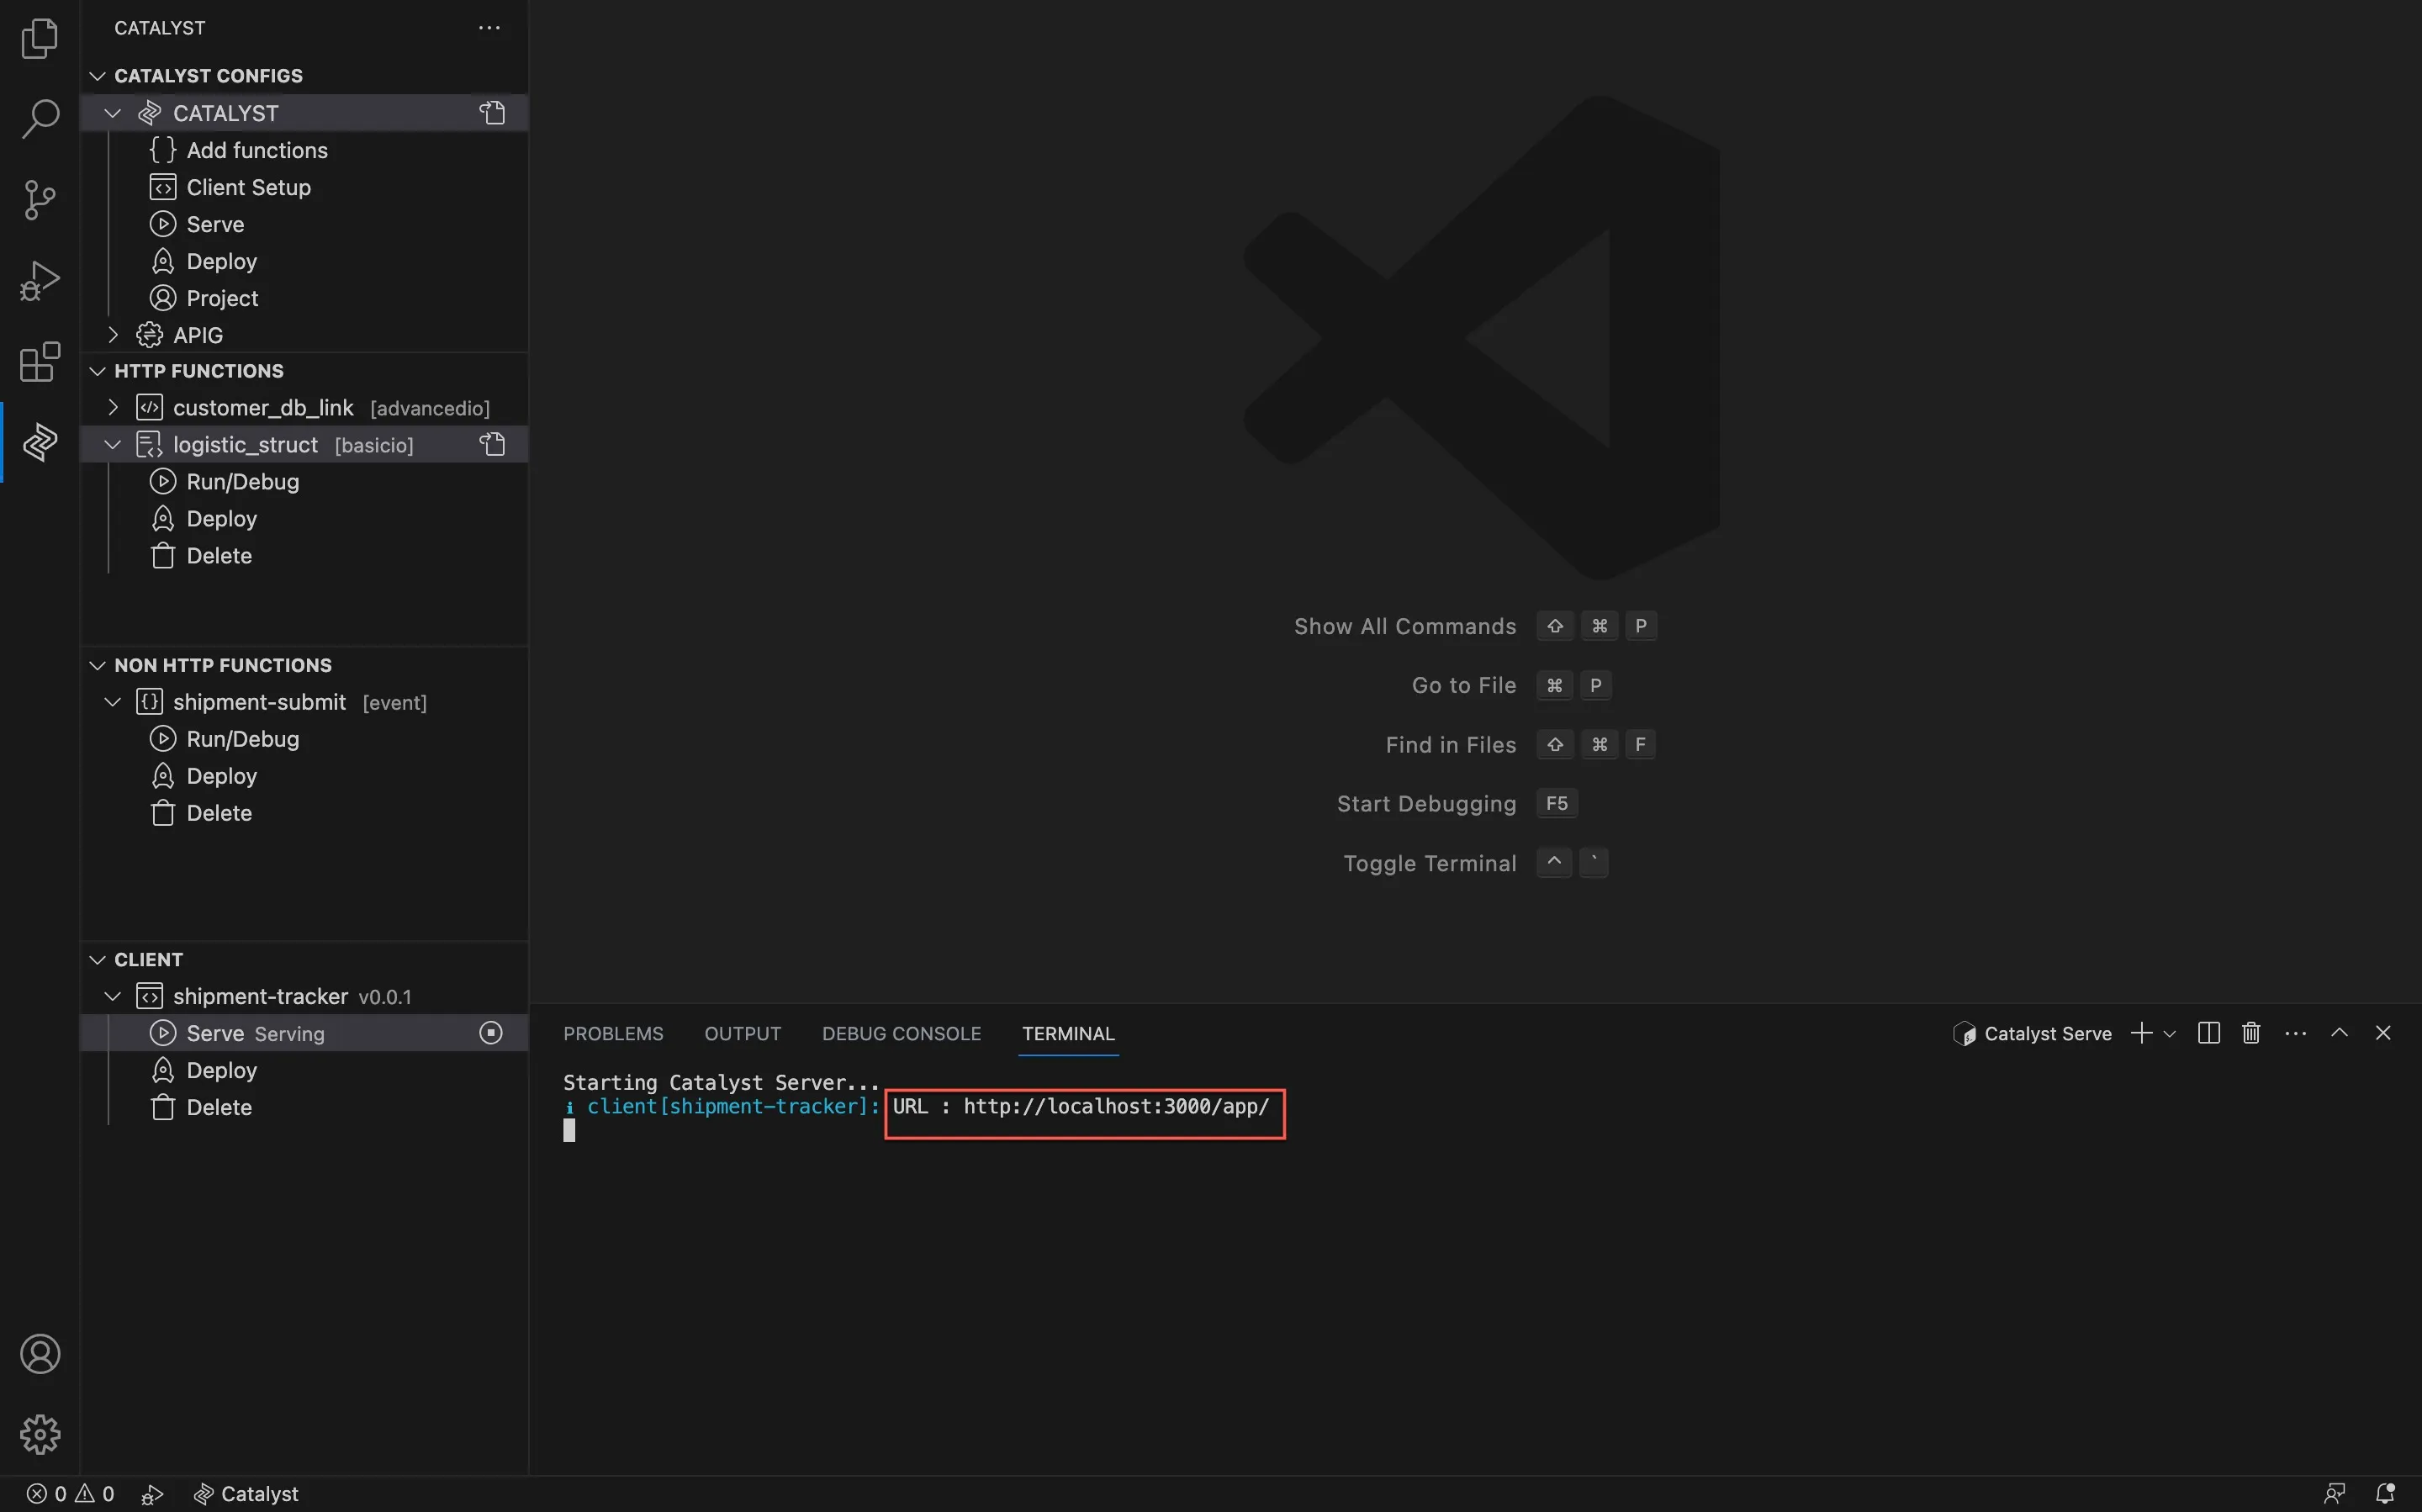Collapse the CATALYST CONFIGS section
The width and height of the screenshot is (2422, 1512).
(97, 76)
